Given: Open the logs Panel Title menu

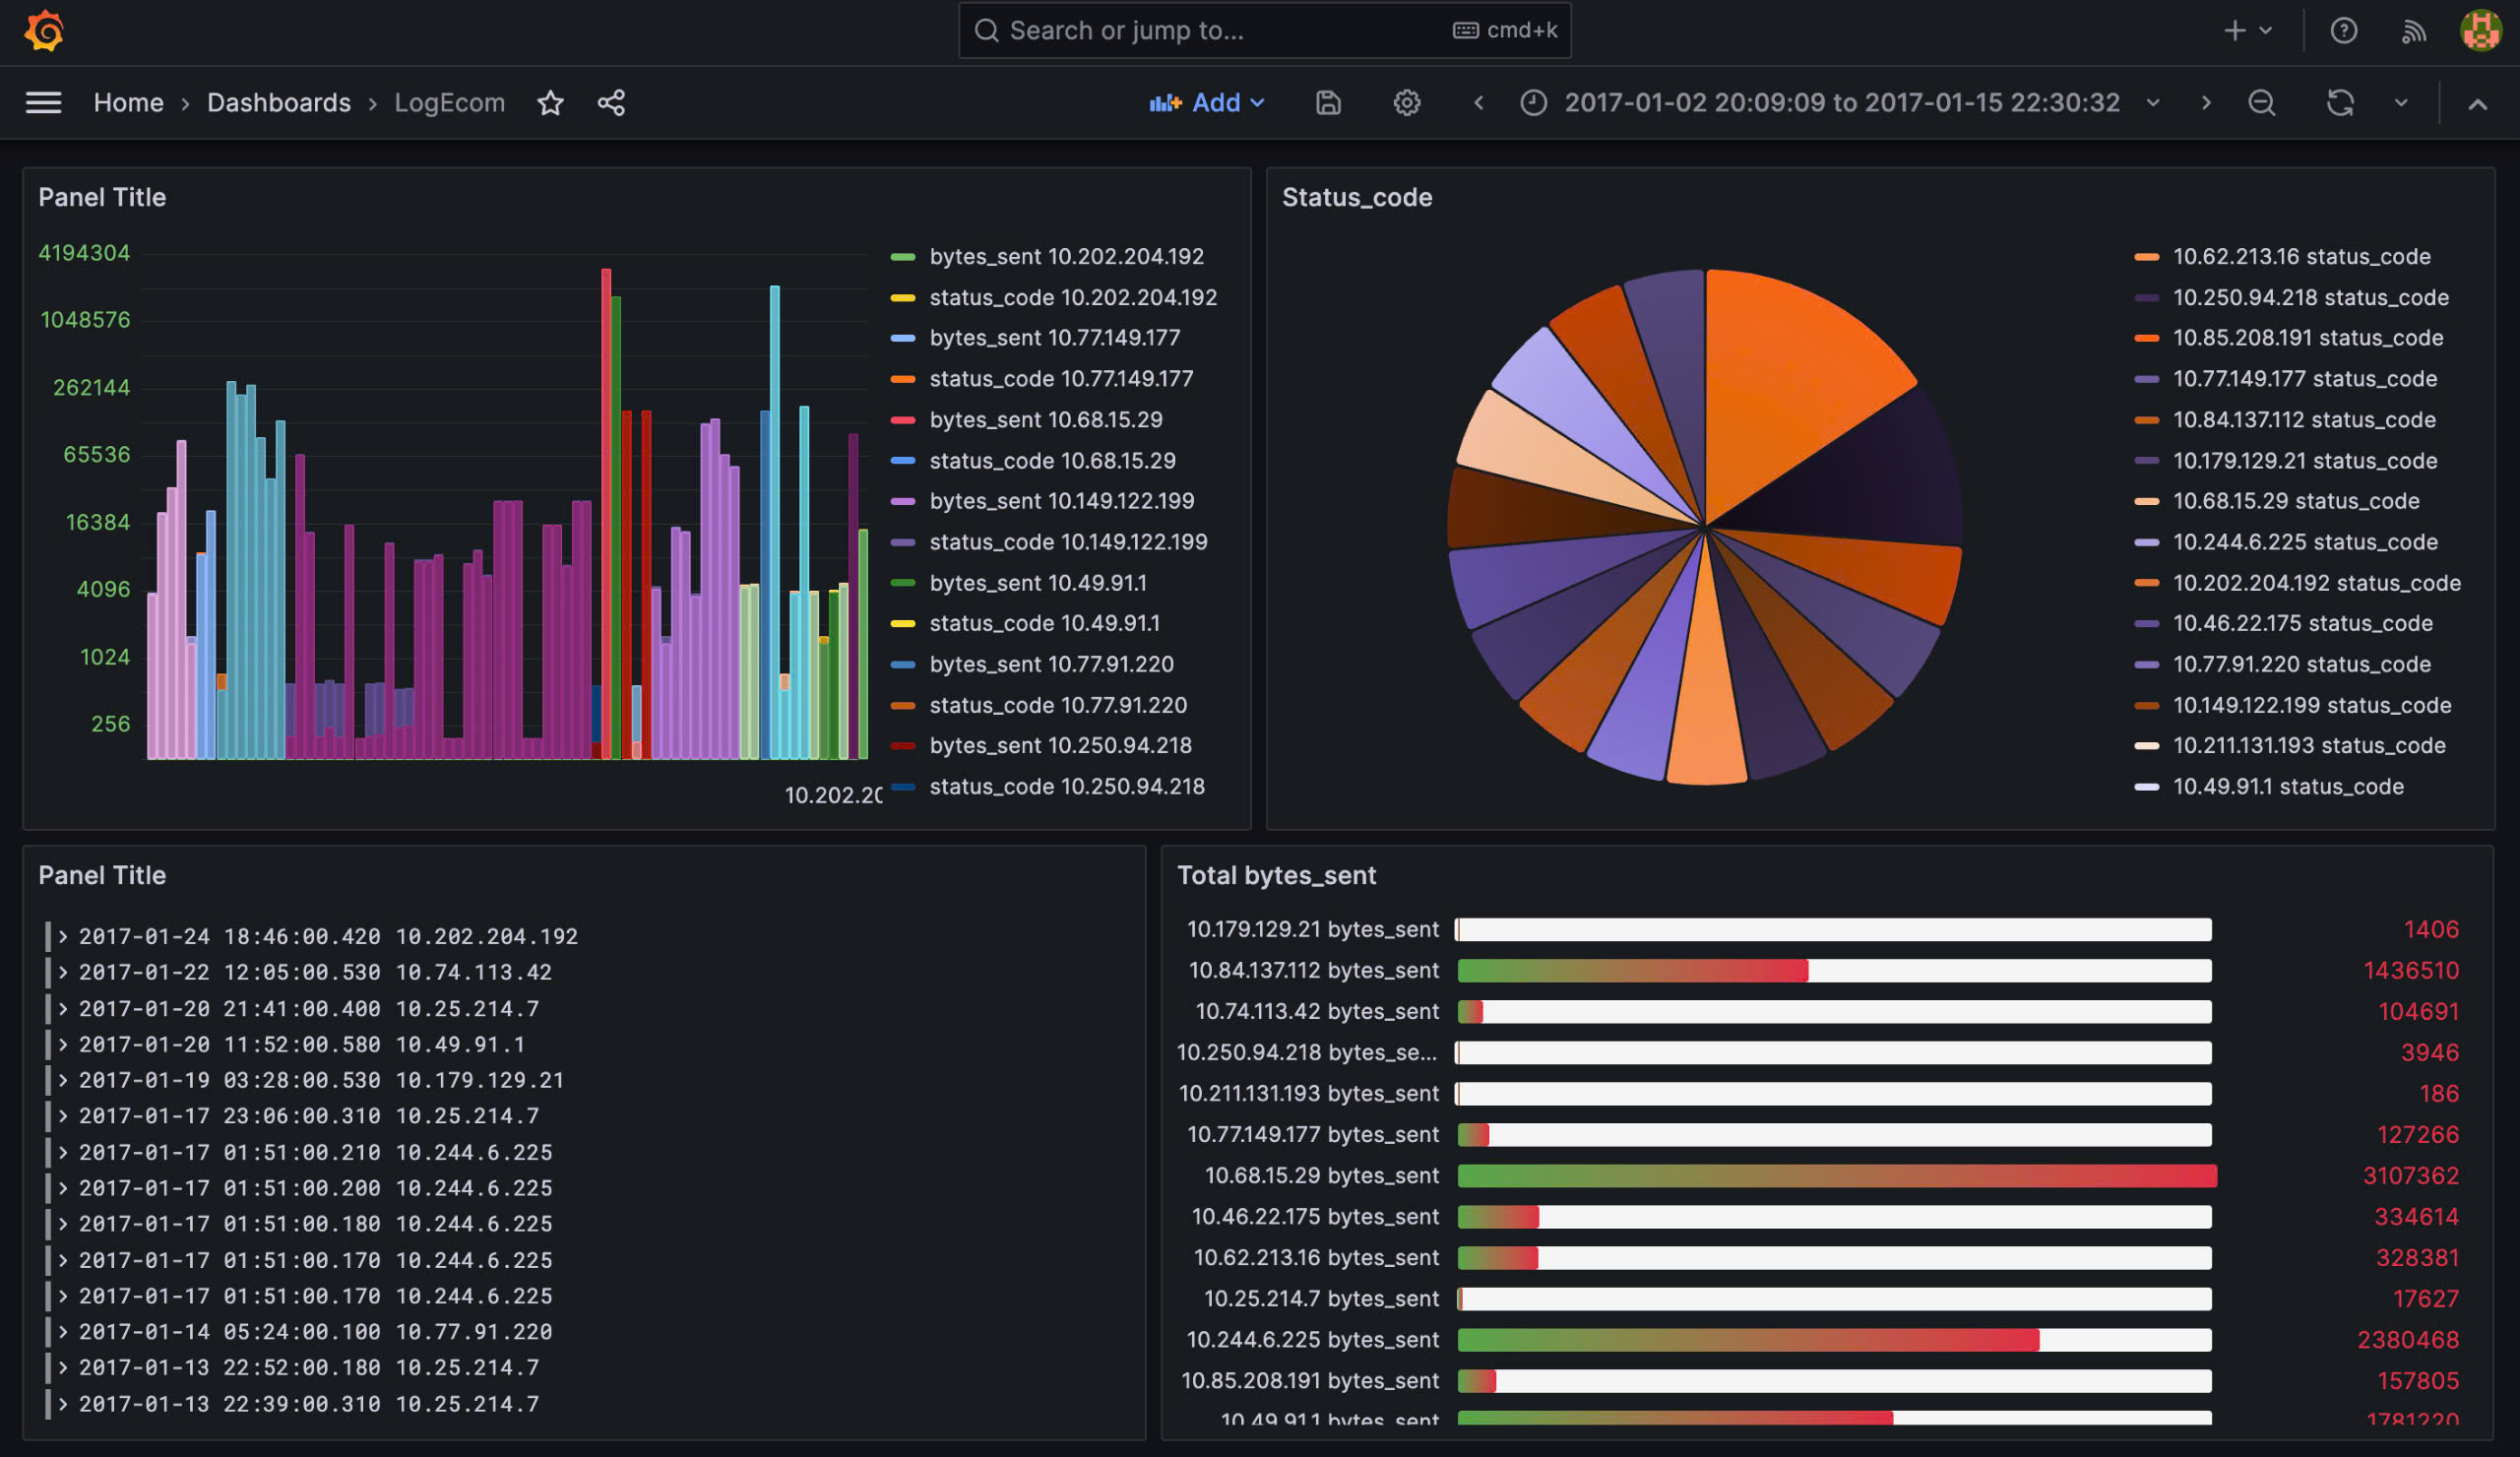Looking at the screenshot, I should click(x=102, y=875).
